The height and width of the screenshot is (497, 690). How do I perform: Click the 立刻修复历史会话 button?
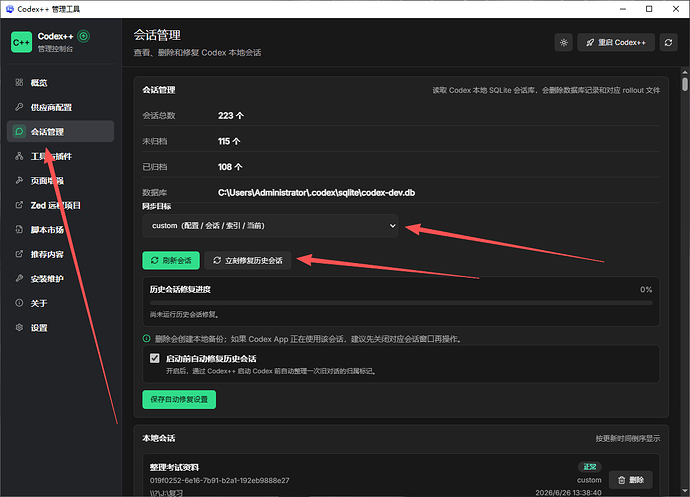(x=248, y=260)
